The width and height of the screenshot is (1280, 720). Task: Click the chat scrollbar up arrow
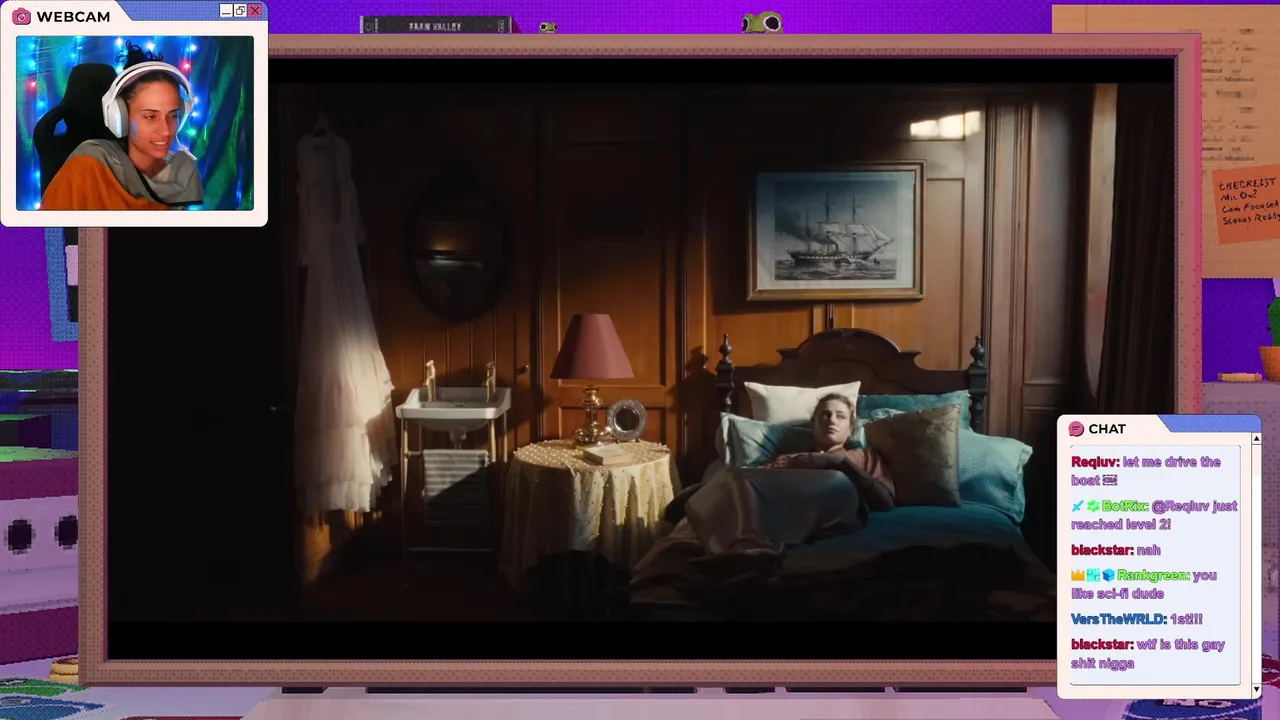point(1256,438)
